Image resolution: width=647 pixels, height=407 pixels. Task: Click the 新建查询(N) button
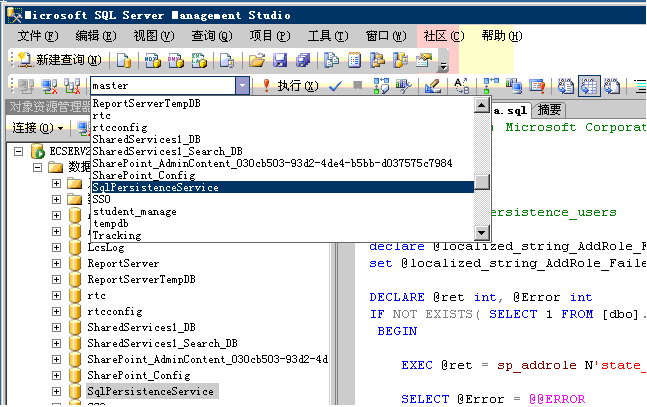pos(60,60)
